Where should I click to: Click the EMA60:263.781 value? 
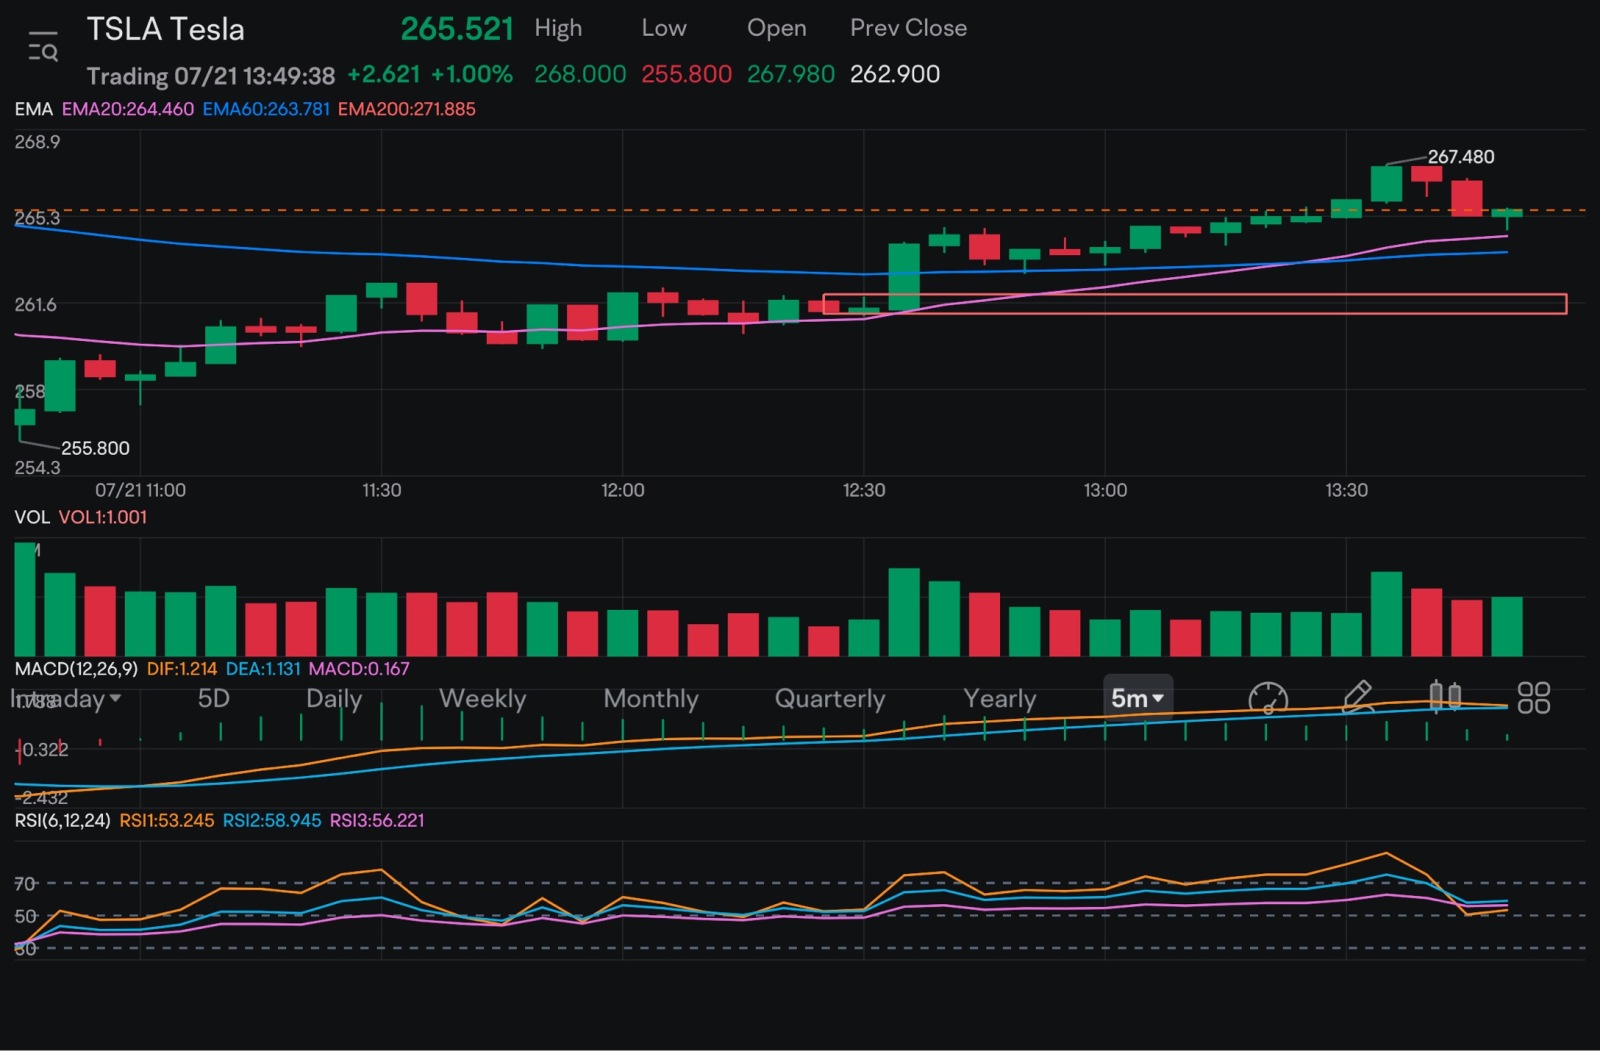[x=266, y=109]
